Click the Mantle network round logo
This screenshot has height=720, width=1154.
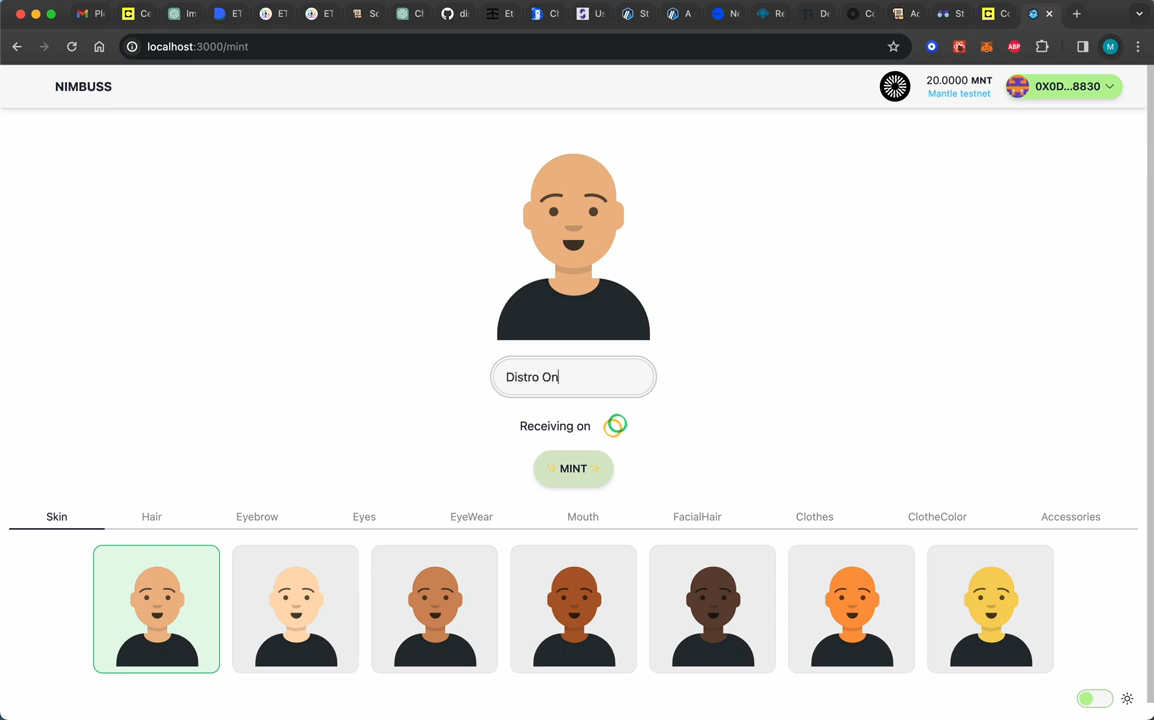(895, 87)
